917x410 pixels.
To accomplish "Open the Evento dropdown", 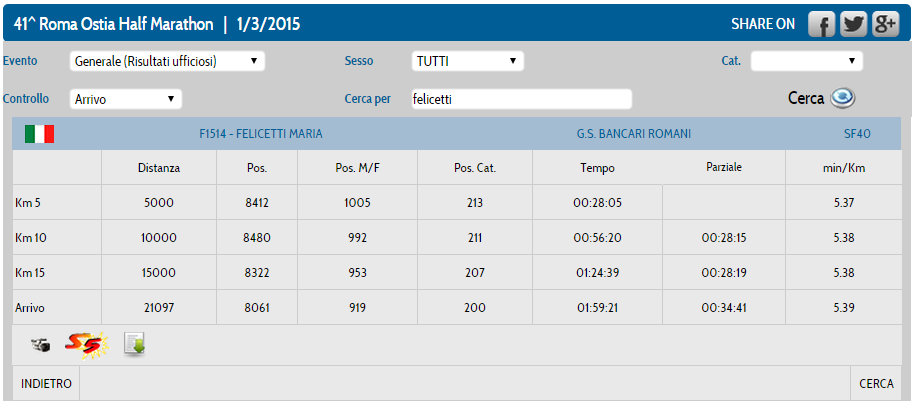I will [167, 62].
